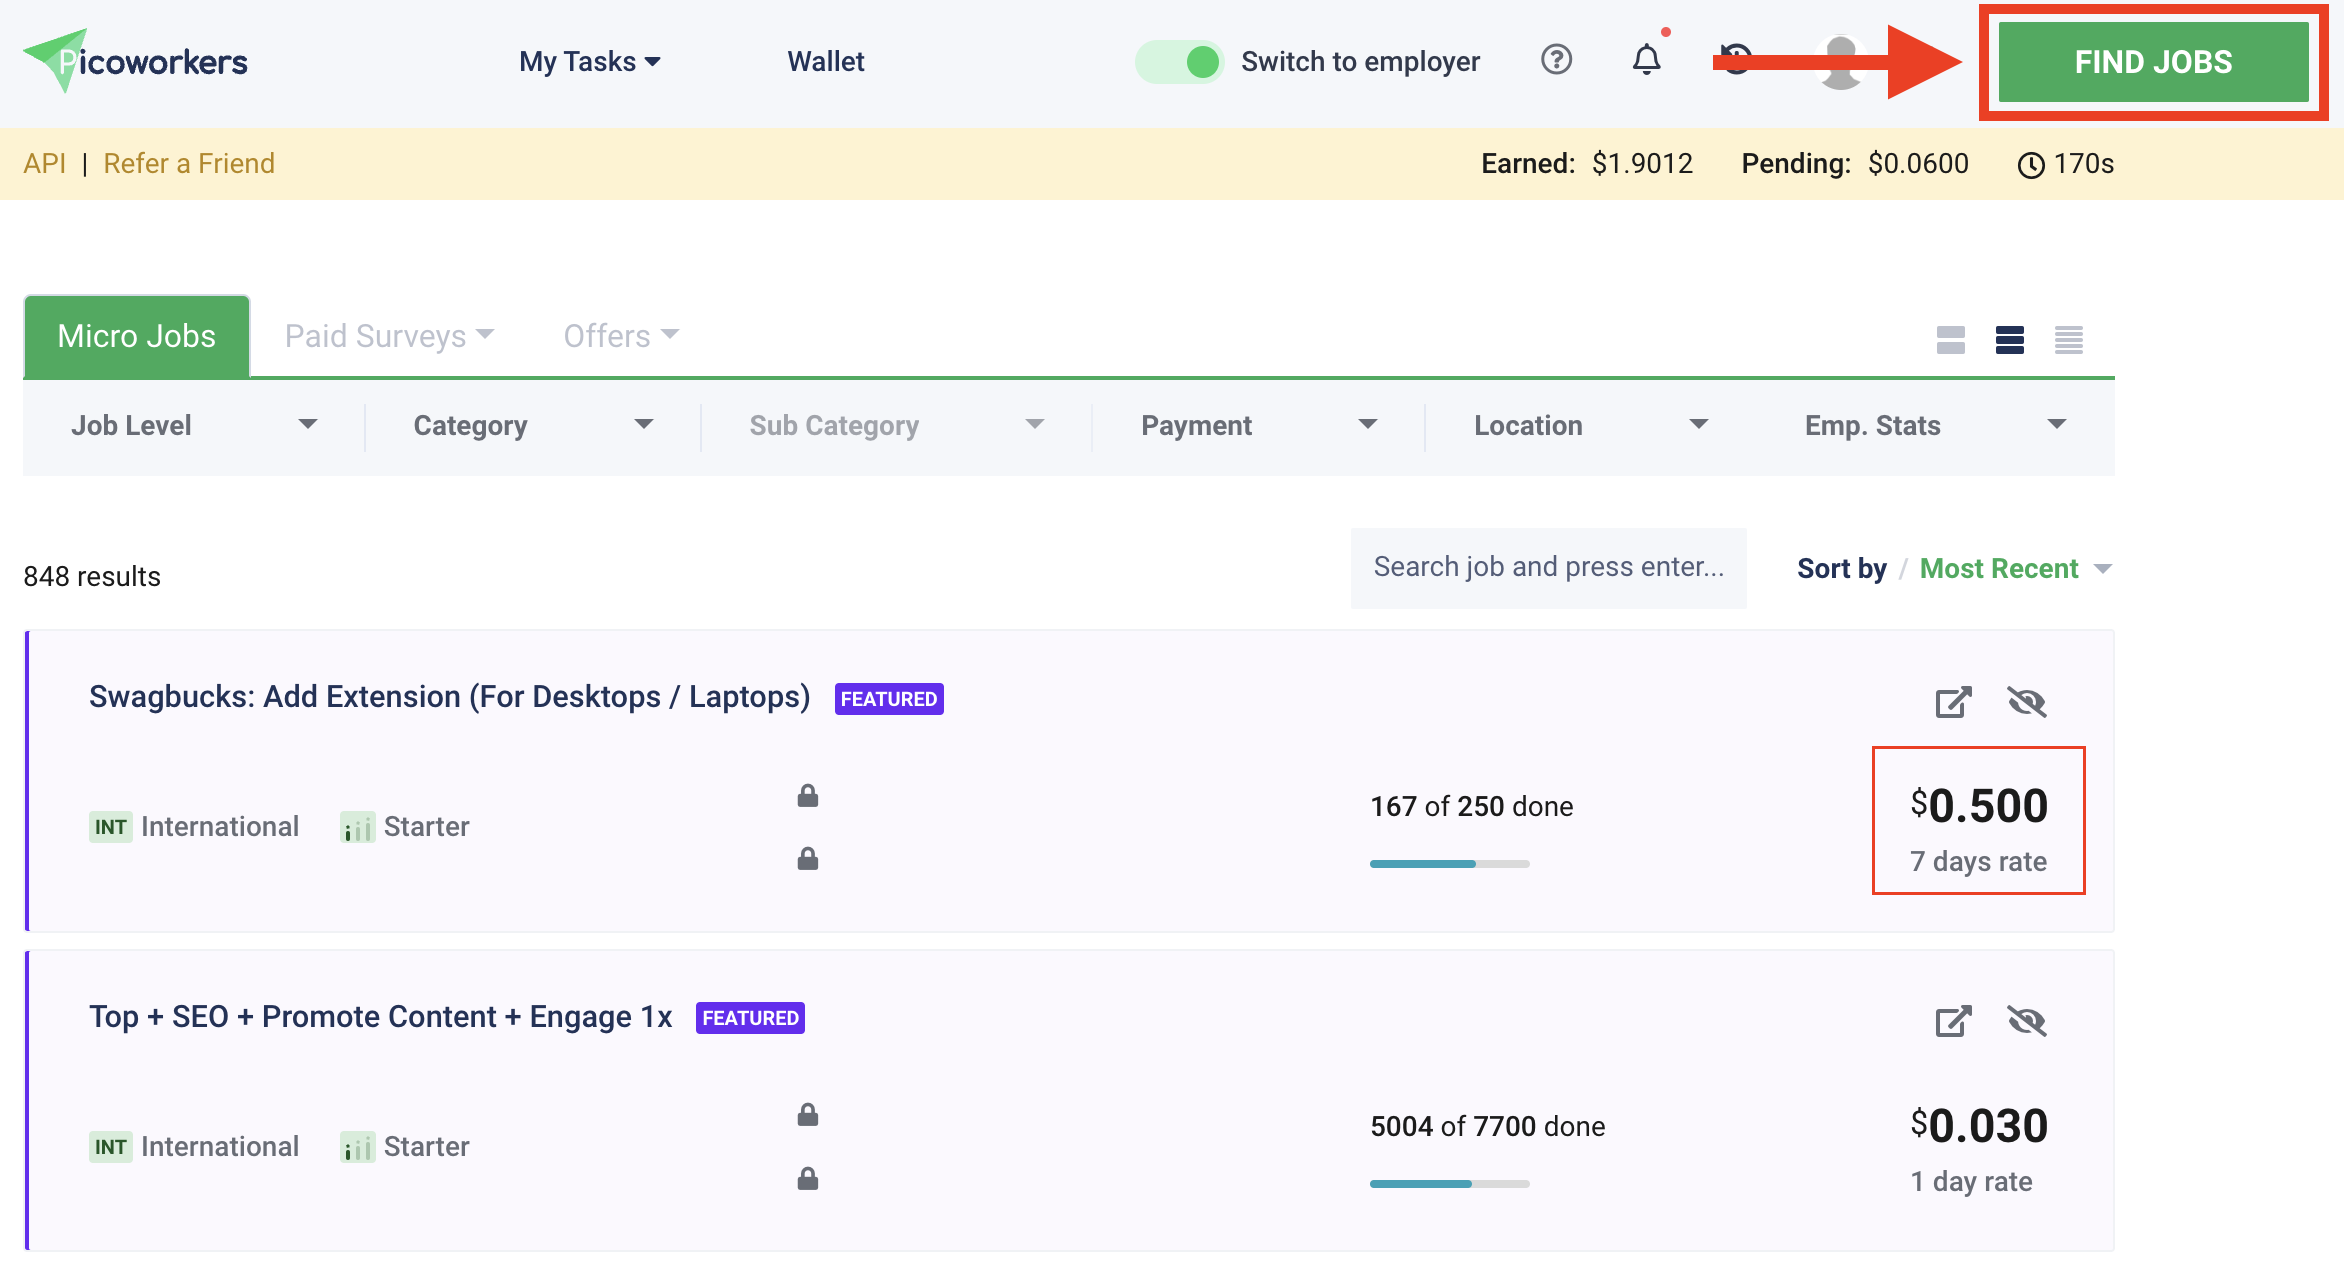Click the FIND JOBS button
This screenshot has height=1268, width=2344.
point(2152,62)
